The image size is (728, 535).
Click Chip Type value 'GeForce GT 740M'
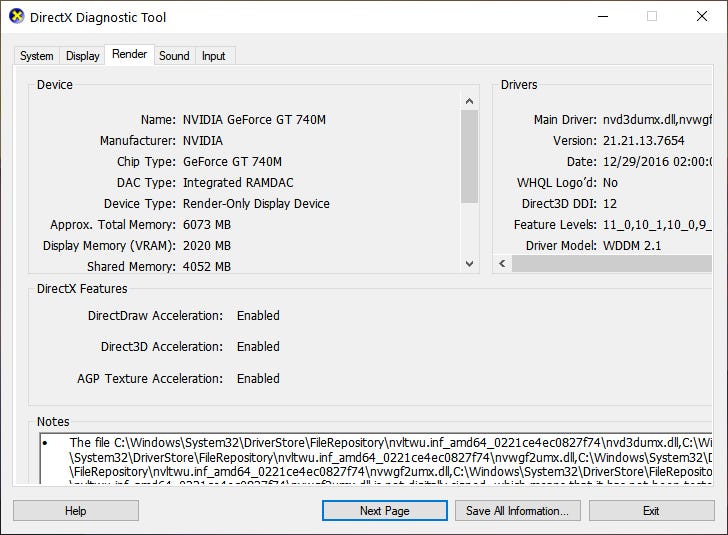click(x=232, y=162)
